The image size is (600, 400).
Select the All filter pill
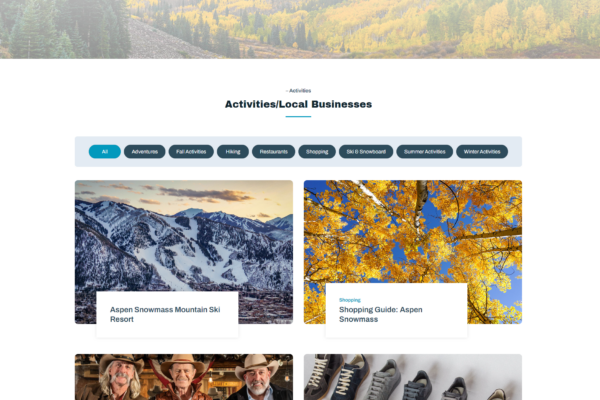click(x=104, y=152)
